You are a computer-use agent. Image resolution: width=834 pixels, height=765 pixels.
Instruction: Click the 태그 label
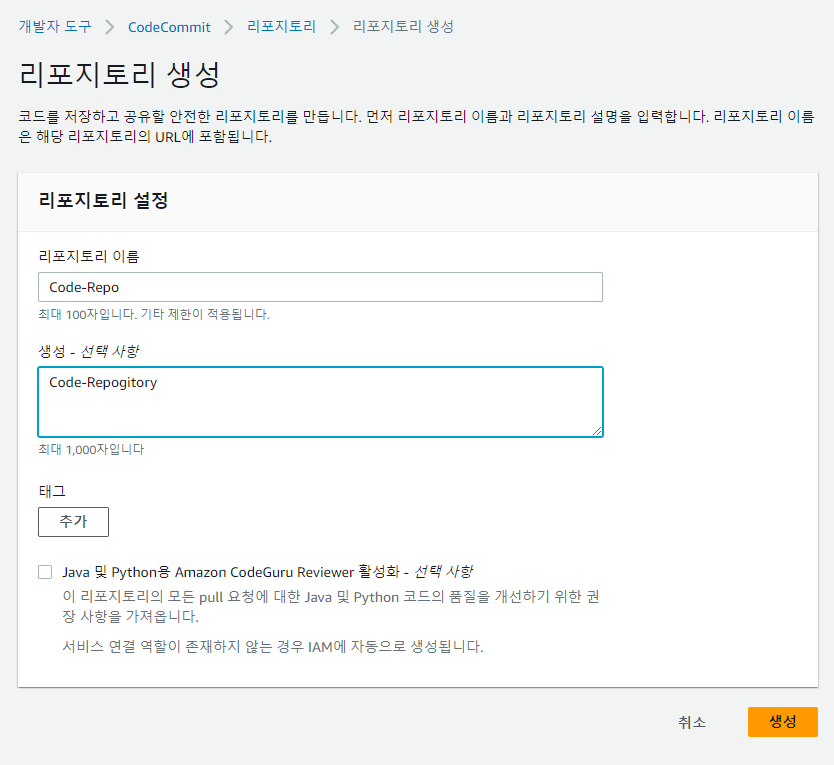coord(52,491)
